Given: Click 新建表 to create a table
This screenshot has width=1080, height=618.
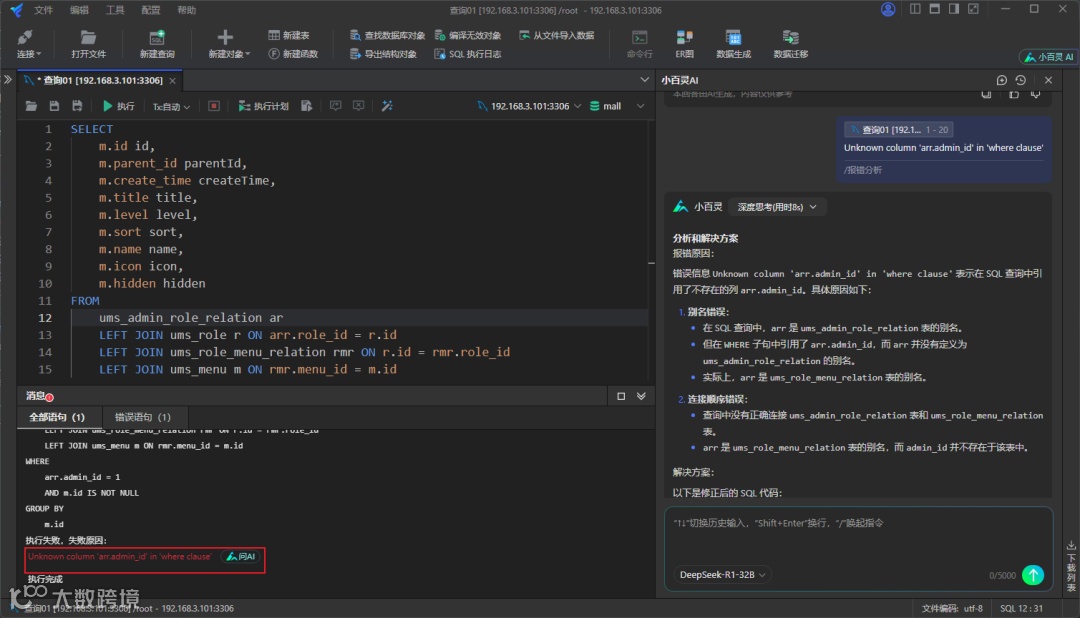Looking at the screenshot, I should tap(289, 35).
